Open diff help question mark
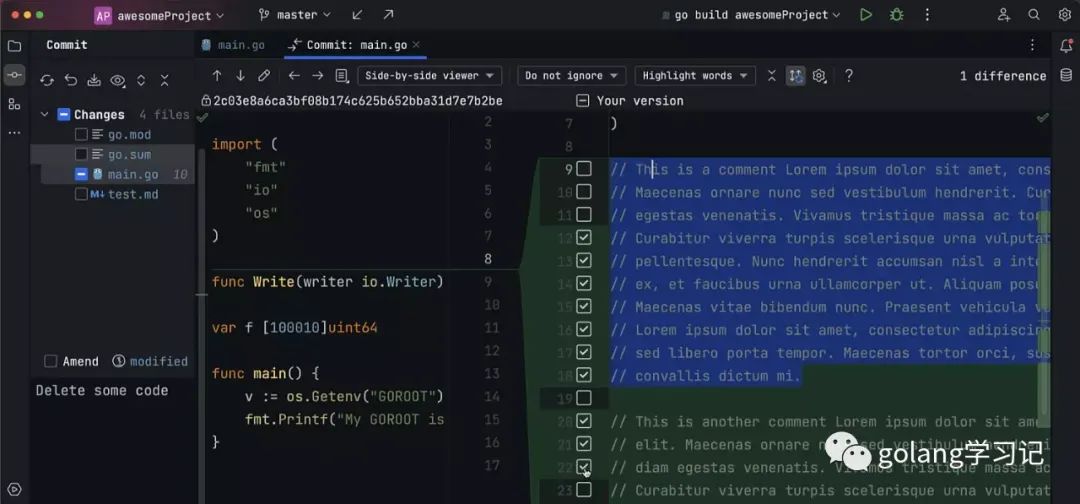 click(849, 76)
